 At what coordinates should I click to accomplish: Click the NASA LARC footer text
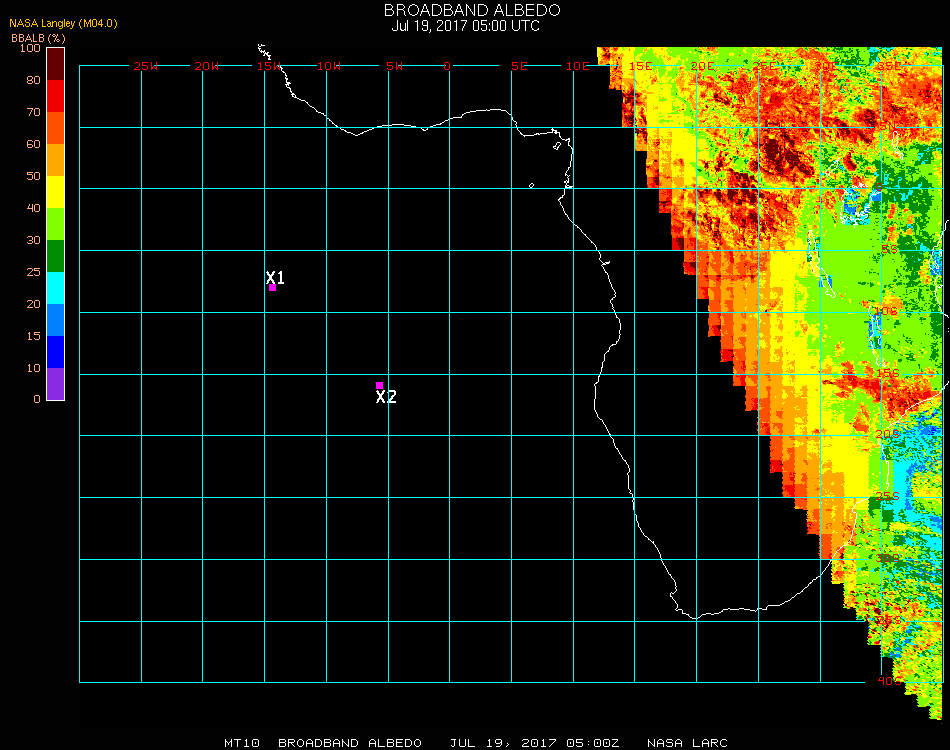point(687,743)
